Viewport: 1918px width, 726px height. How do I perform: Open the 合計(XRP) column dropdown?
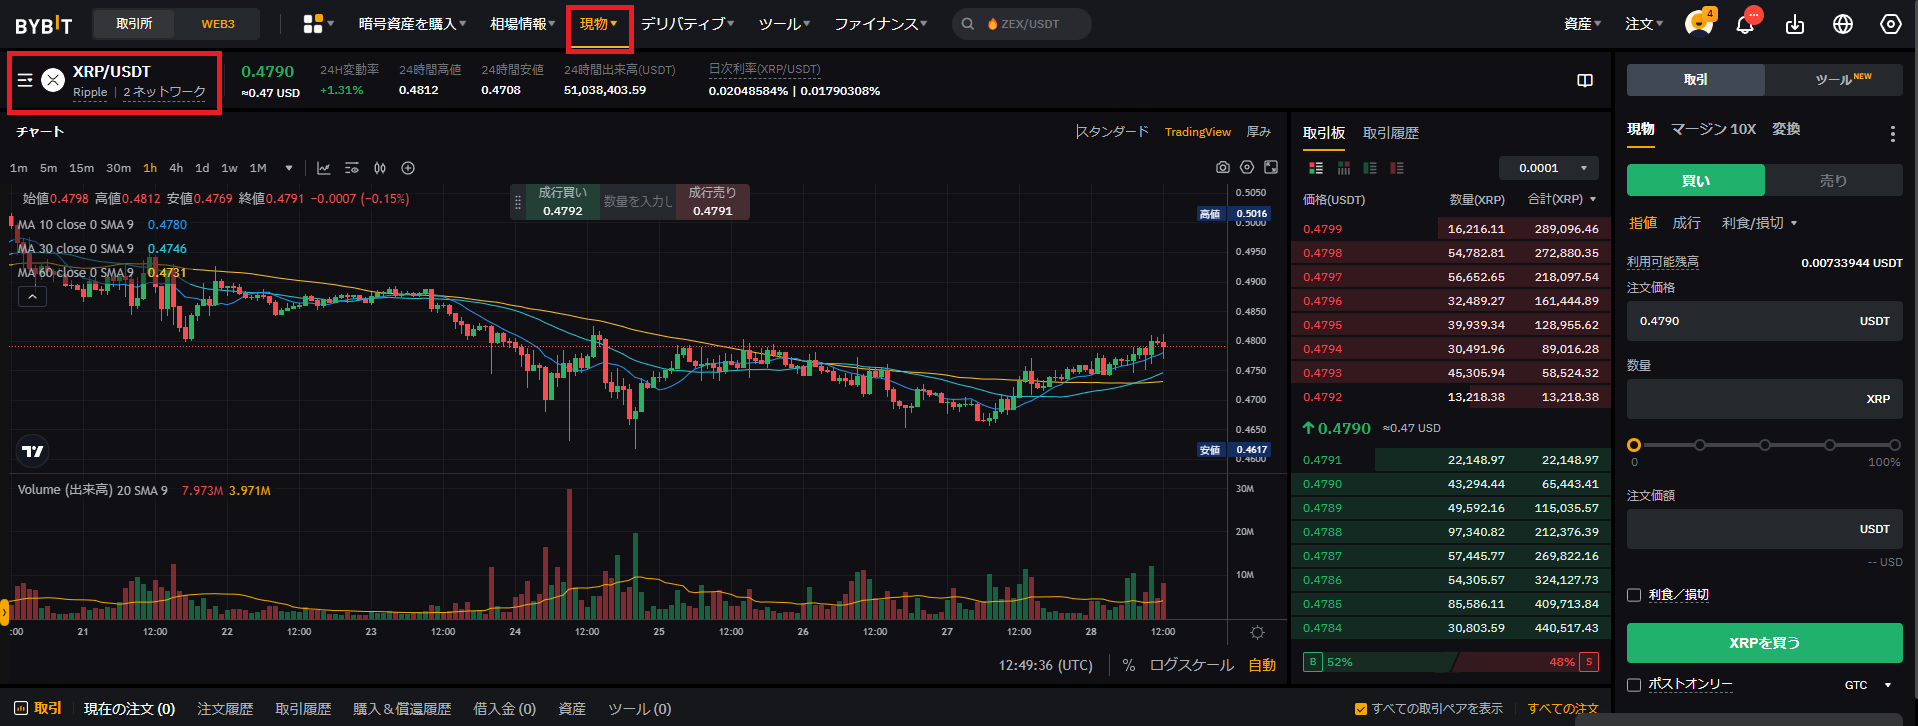(1562, 199)
